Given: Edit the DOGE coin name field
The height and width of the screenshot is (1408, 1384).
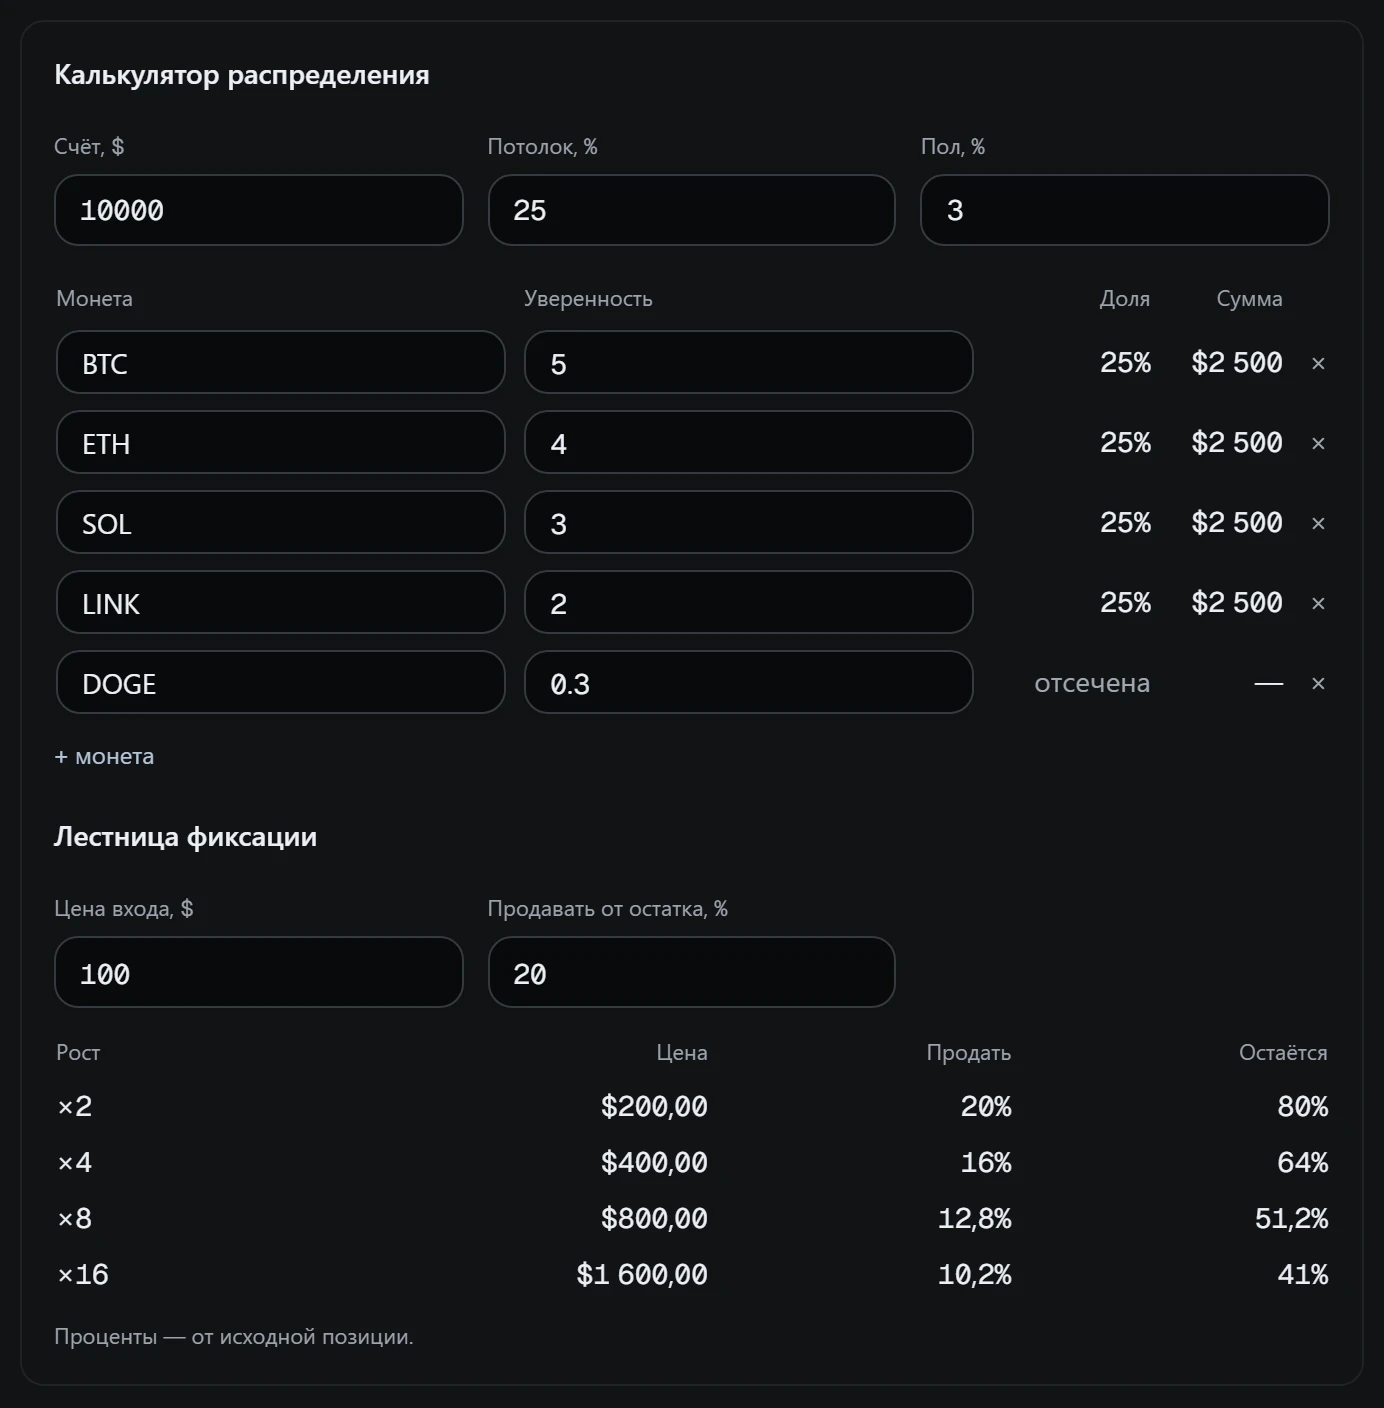Looking at the screenshot, I should click(281, 682).
